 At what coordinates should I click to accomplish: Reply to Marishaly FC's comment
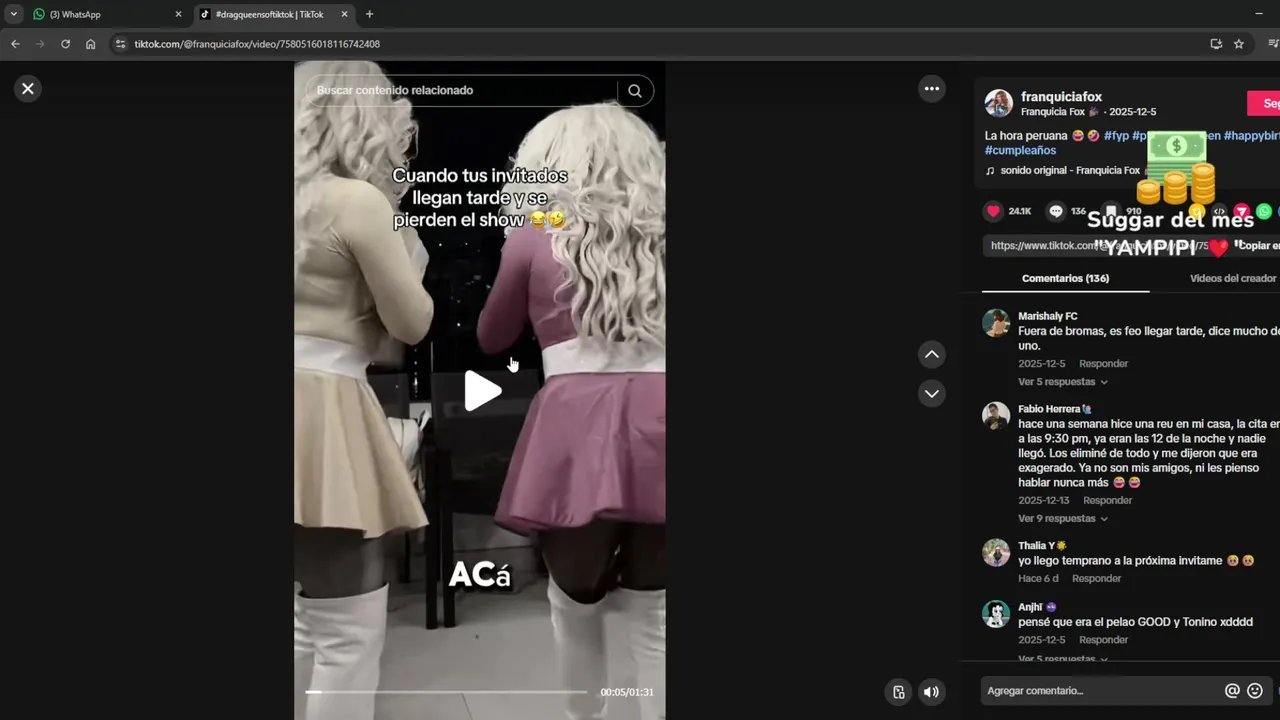[x=1103, y=363]
